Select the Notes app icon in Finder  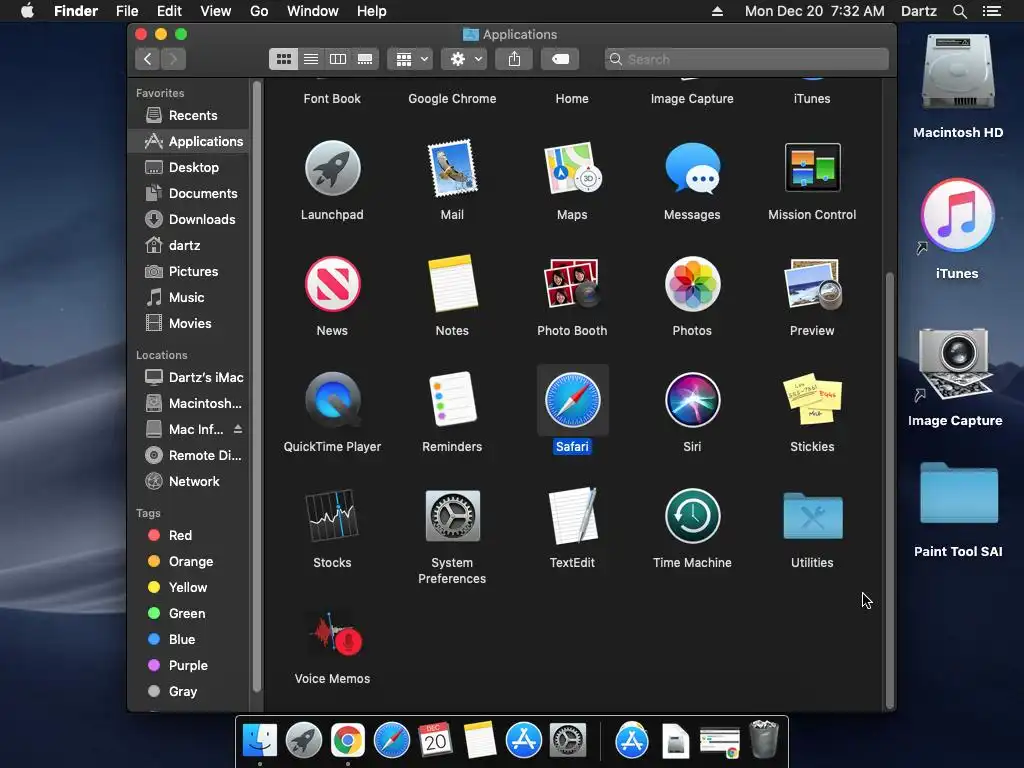click(x=452, y=284)
